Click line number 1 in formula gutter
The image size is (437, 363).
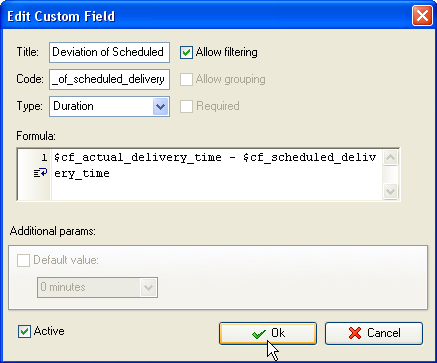point(44,157)
